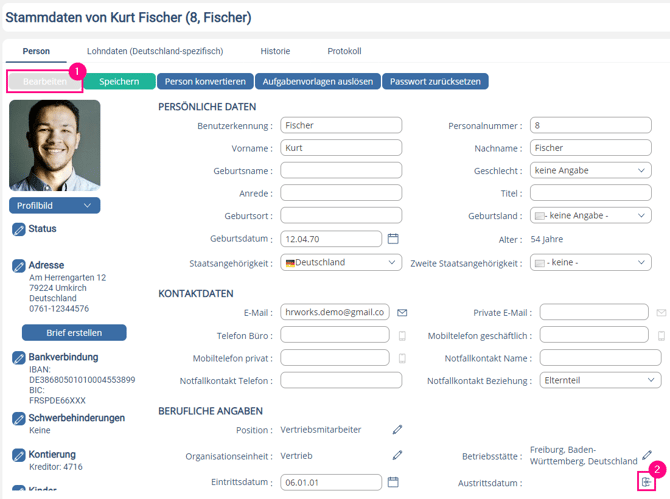The height and width of the screenshot is (499, 670).
Task: Edit Kontierung using its pencil icon
Action: click(19, 455)
